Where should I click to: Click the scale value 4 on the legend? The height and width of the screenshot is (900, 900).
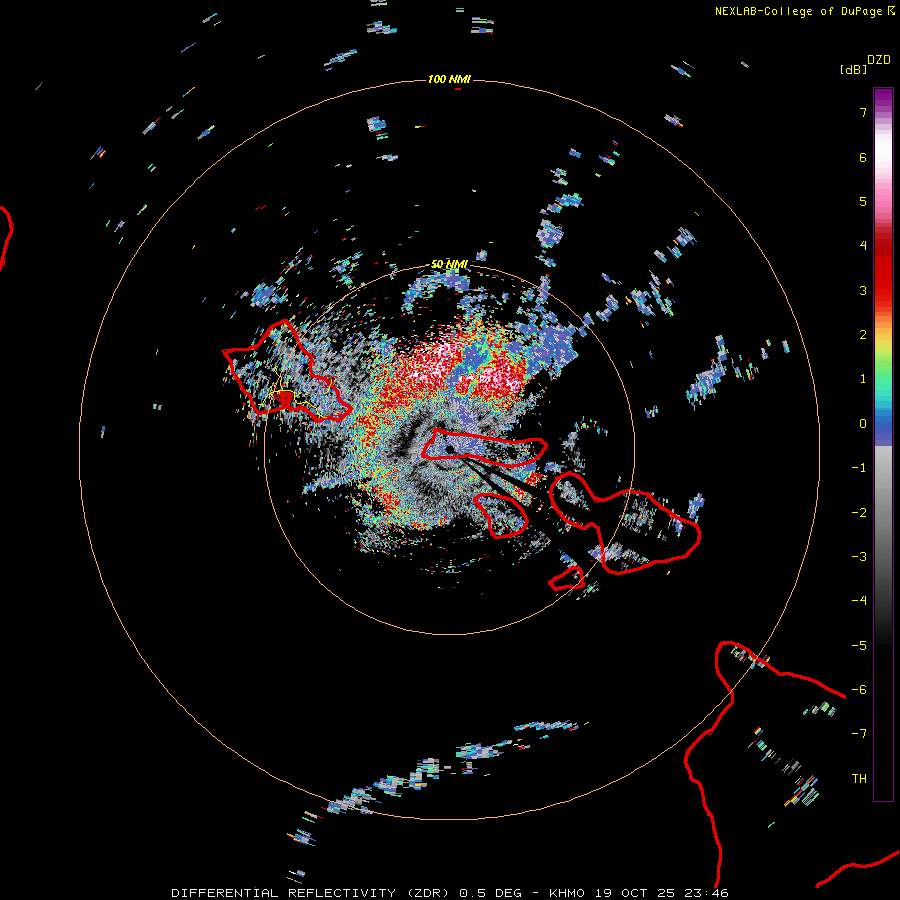click(863, 246)
